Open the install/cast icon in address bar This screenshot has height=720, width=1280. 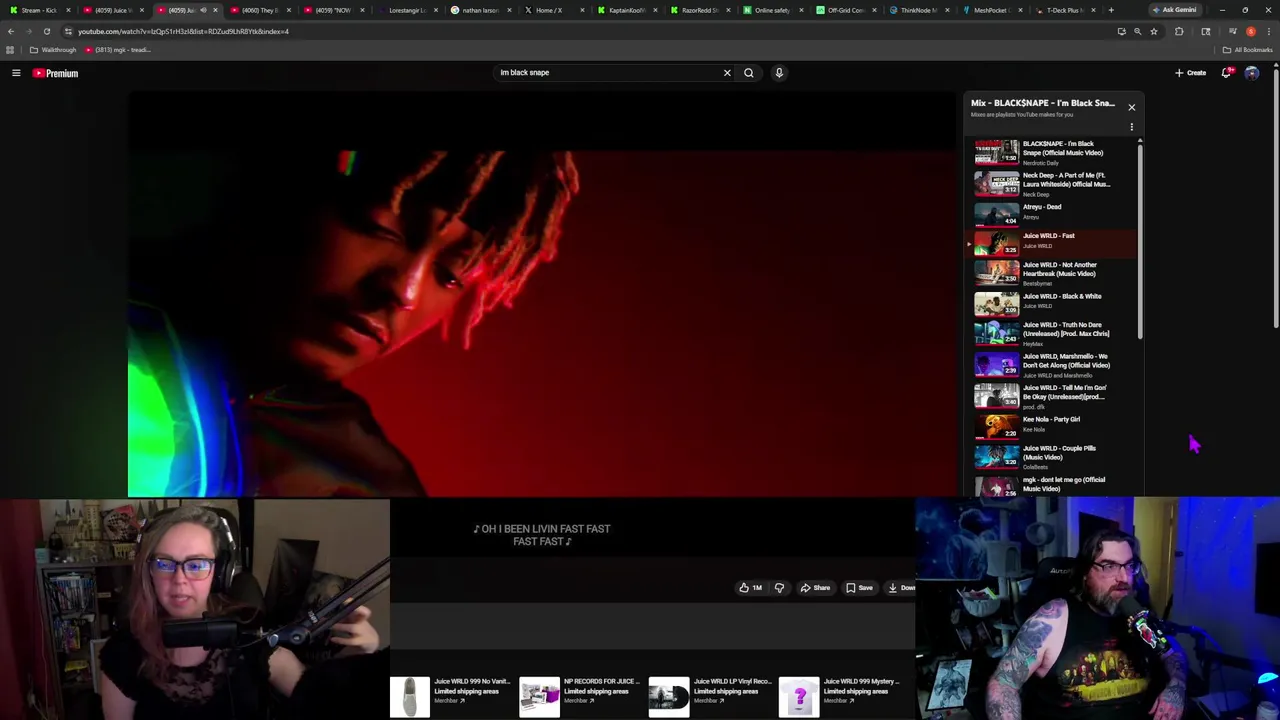click(1121, 31)
